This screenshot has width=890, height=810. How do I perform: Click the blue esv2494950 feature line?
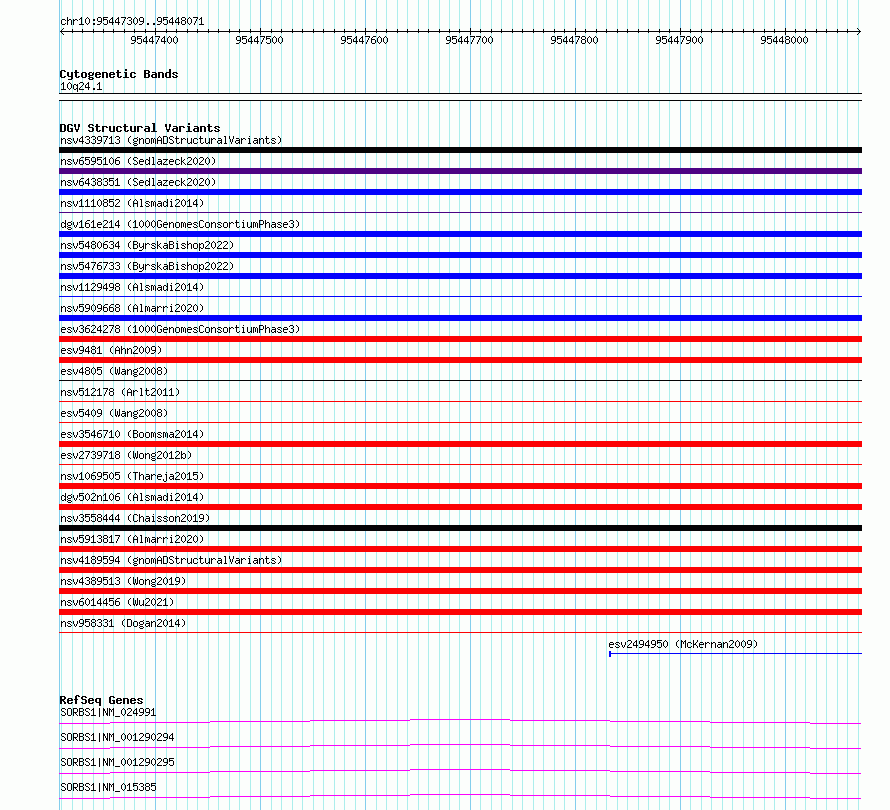click(735, 654)
